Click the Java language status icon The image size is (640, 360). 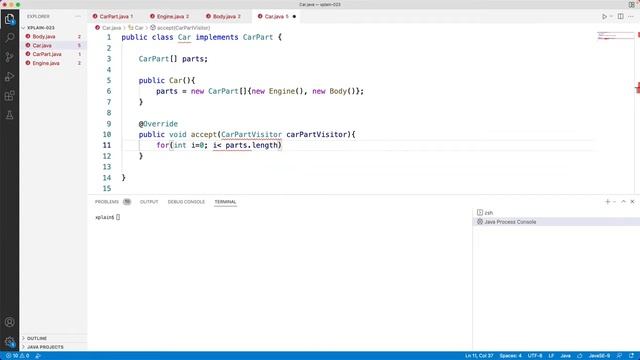point(580,356)
